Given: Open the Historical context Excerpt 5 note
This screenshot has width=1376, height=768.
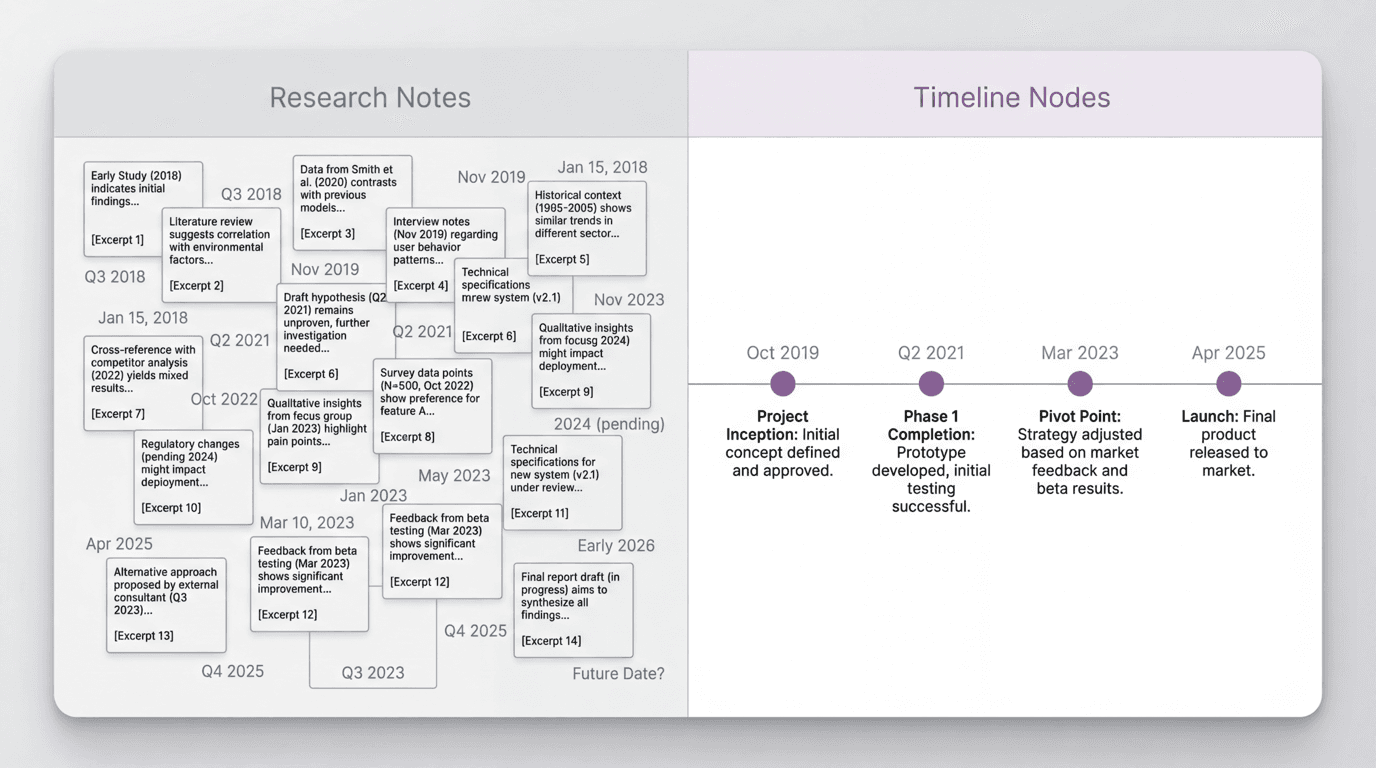Looking at the screenshot, I should [586, 228].
